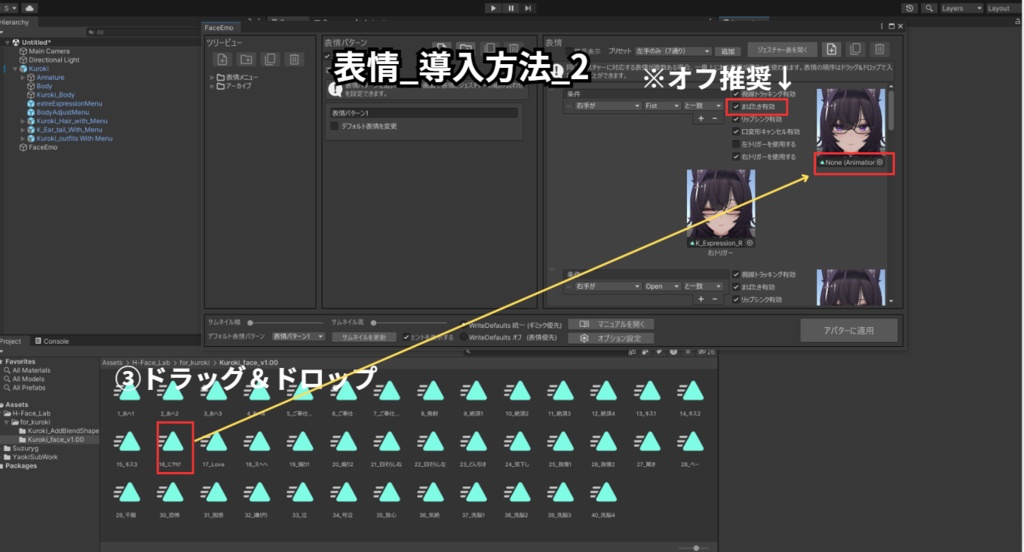Delete the expression in 表情 panel

(x=879, y=49)
